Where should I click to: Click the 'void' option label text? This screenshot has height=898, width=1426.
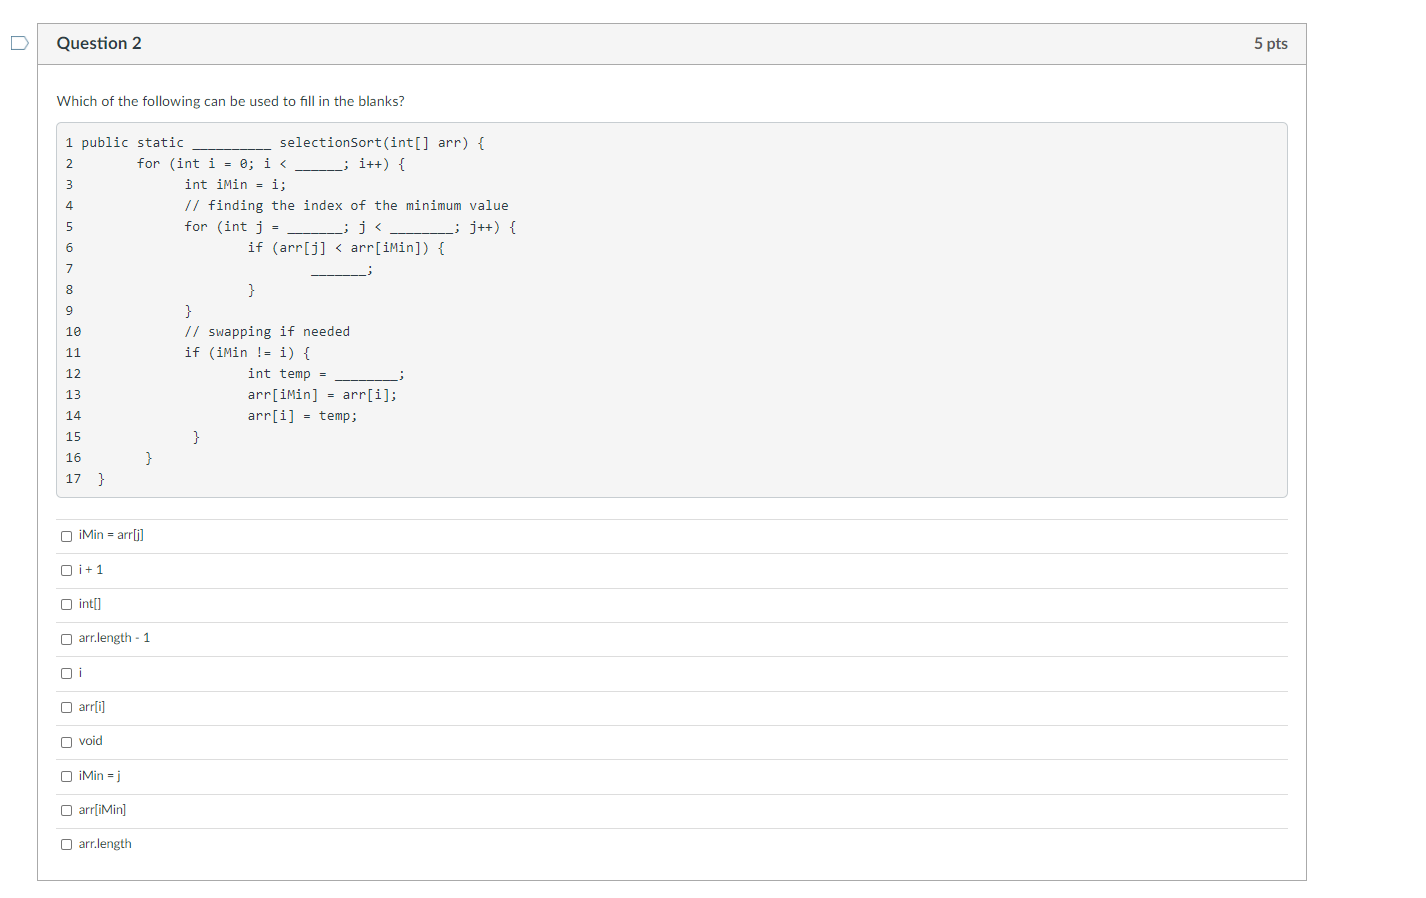tap(91, 741)
